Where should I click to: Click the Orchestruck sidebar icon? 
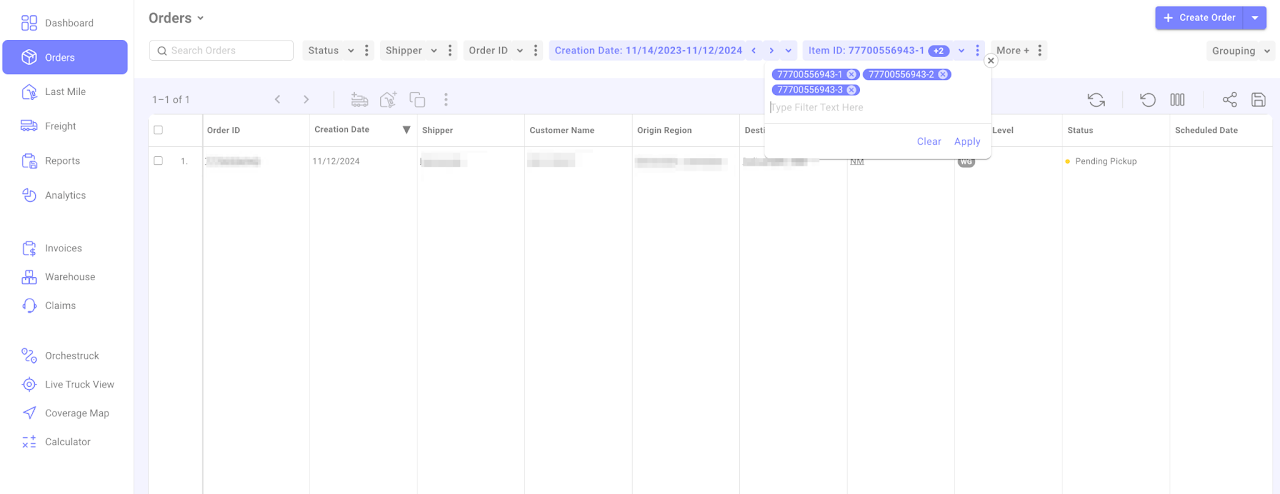29,356
